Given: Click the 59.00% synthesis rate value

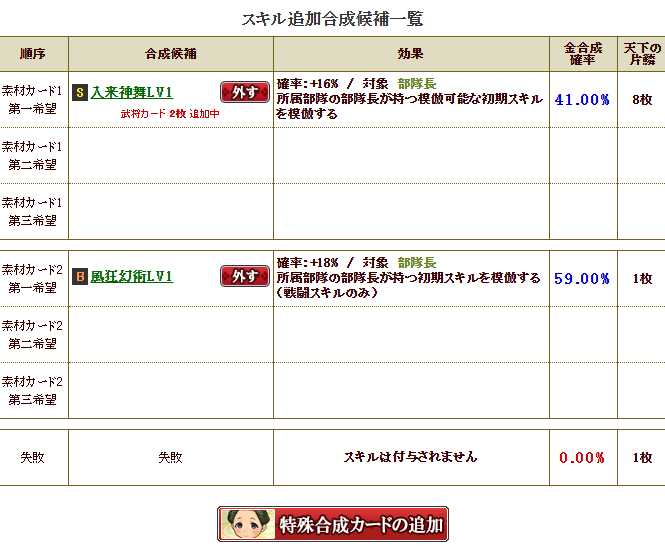Looking at the screenshot, I should pyautogui.click(x=582, y=279).
